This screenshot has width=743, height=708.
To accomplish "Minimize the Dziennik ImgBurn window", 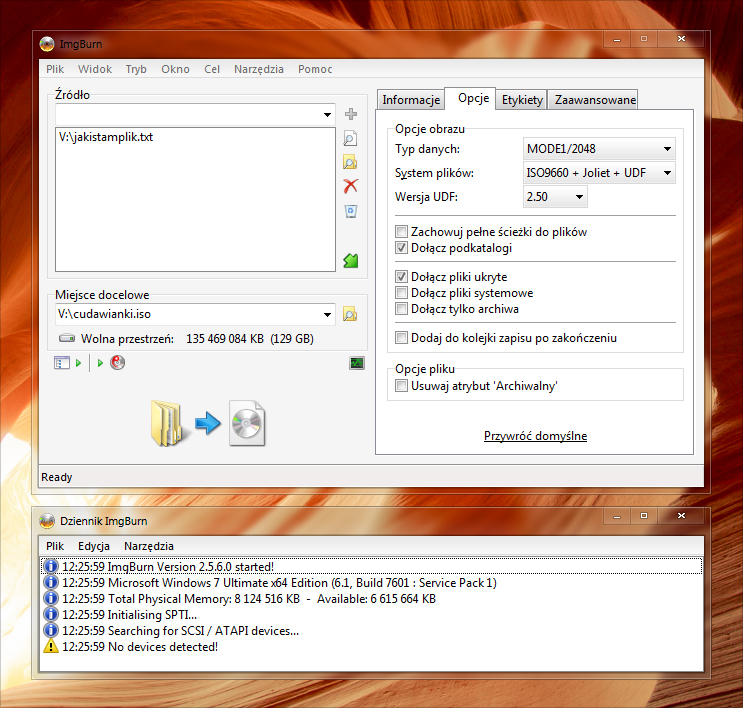I will [x=617, y=516].
